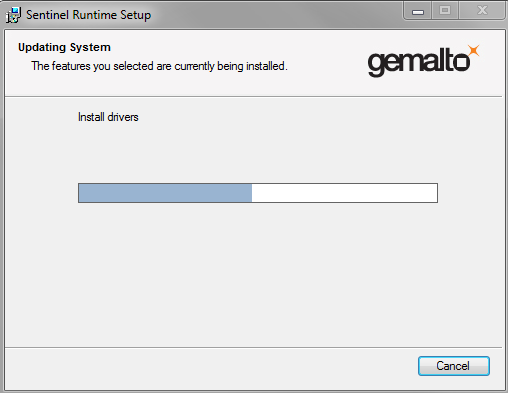This screenshot has width=508, height=393.
Task: Click the word "drivers" in status label
Action: 123,117
